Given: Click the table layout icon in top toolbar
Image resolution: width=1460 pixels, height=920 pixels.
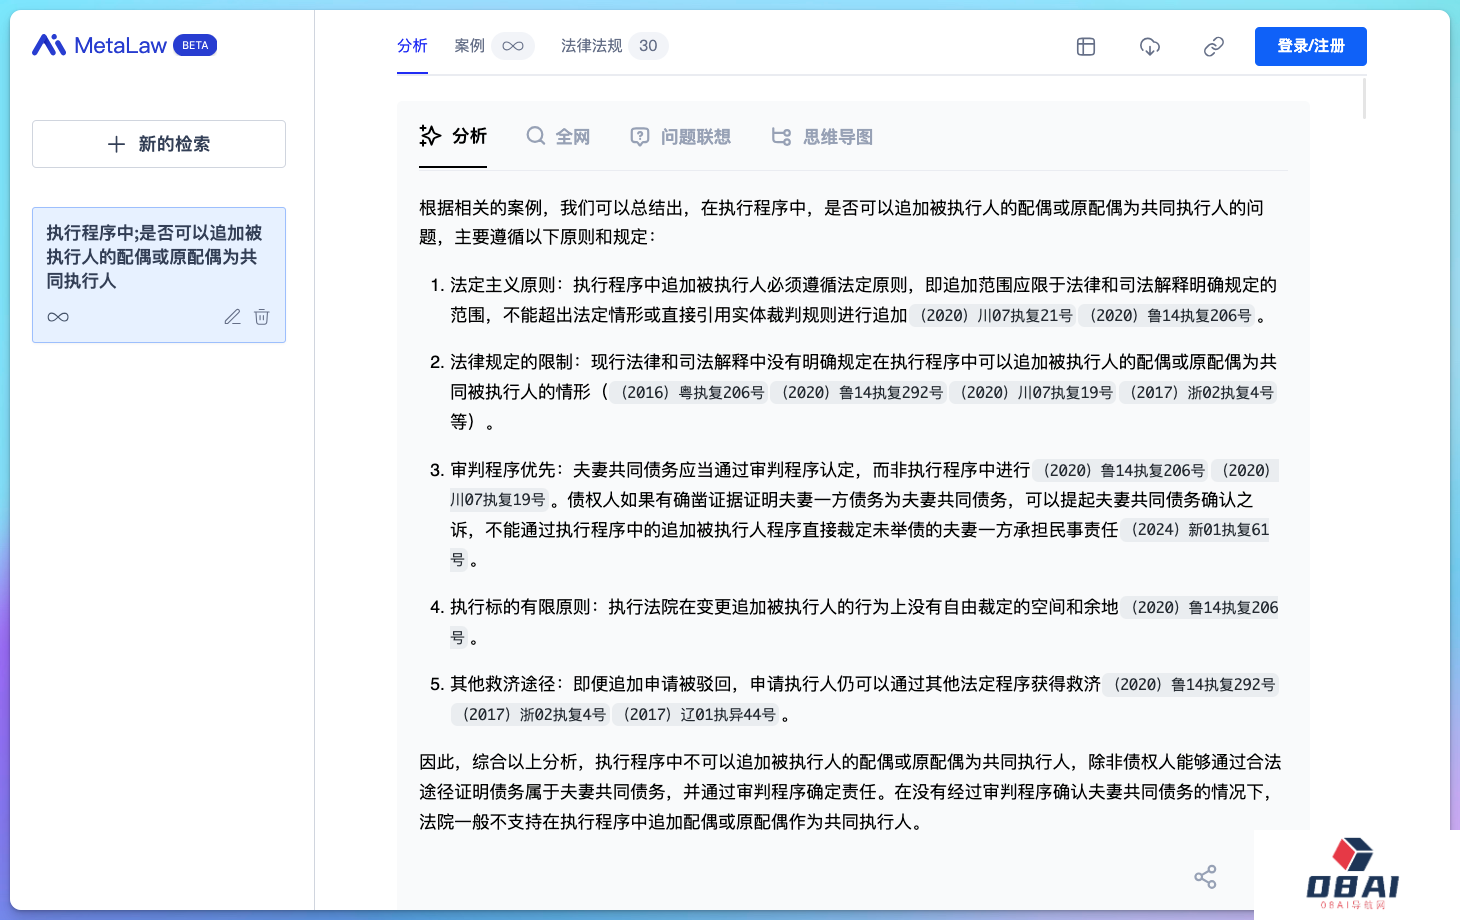Looking at the screenshot, I should tap(1086, 46).
